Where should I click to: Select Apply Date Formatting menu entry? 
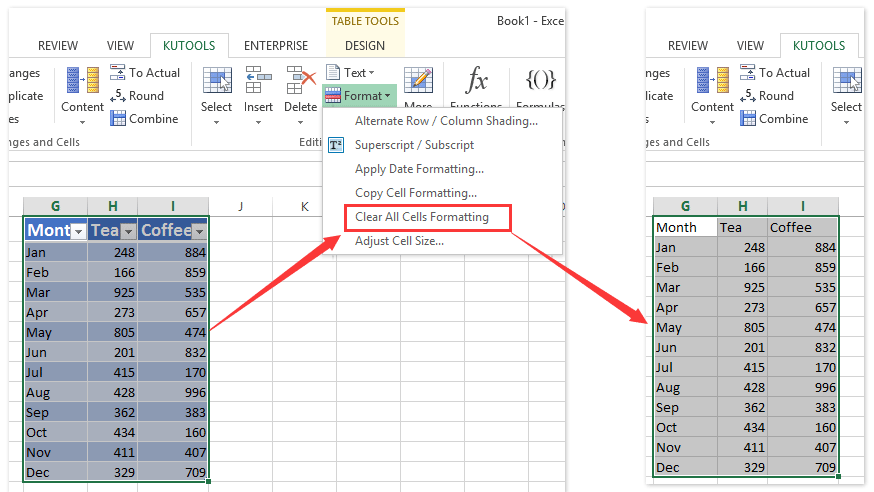(x=419, y=169)
